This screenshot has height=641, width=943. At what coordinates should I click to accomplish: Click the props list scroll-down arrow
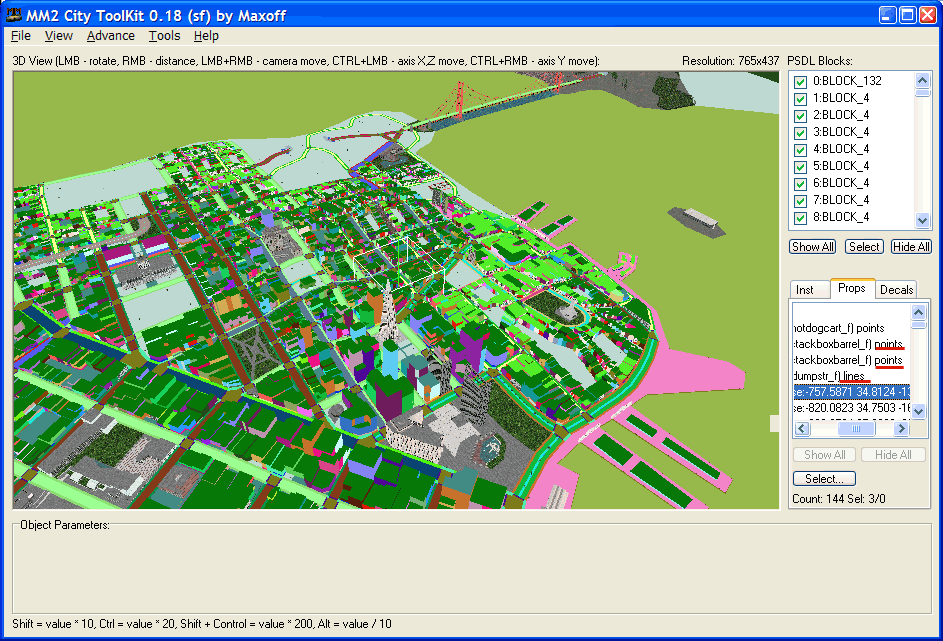point(918,412)
